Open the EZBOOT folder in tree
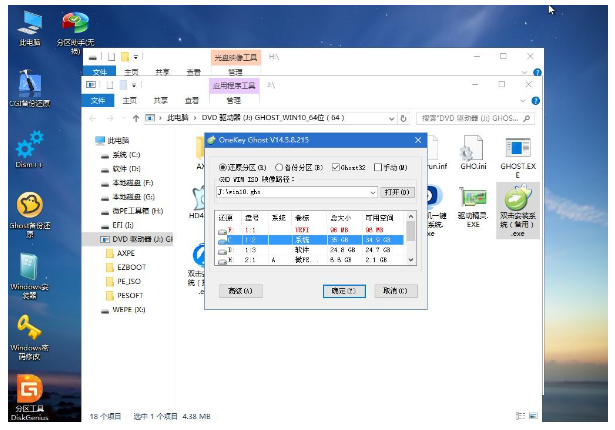Screen dimensions: 615x430 [x=126, y=268]
